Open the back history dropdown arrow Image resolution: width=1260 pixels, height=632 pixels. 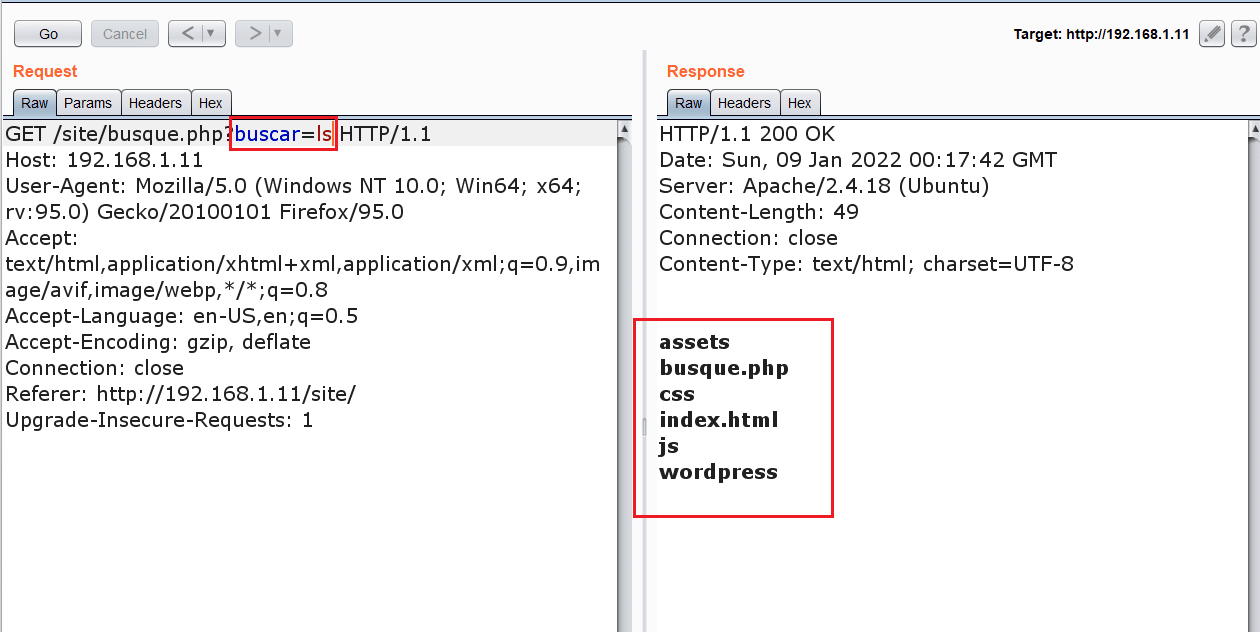coord(211,34)
